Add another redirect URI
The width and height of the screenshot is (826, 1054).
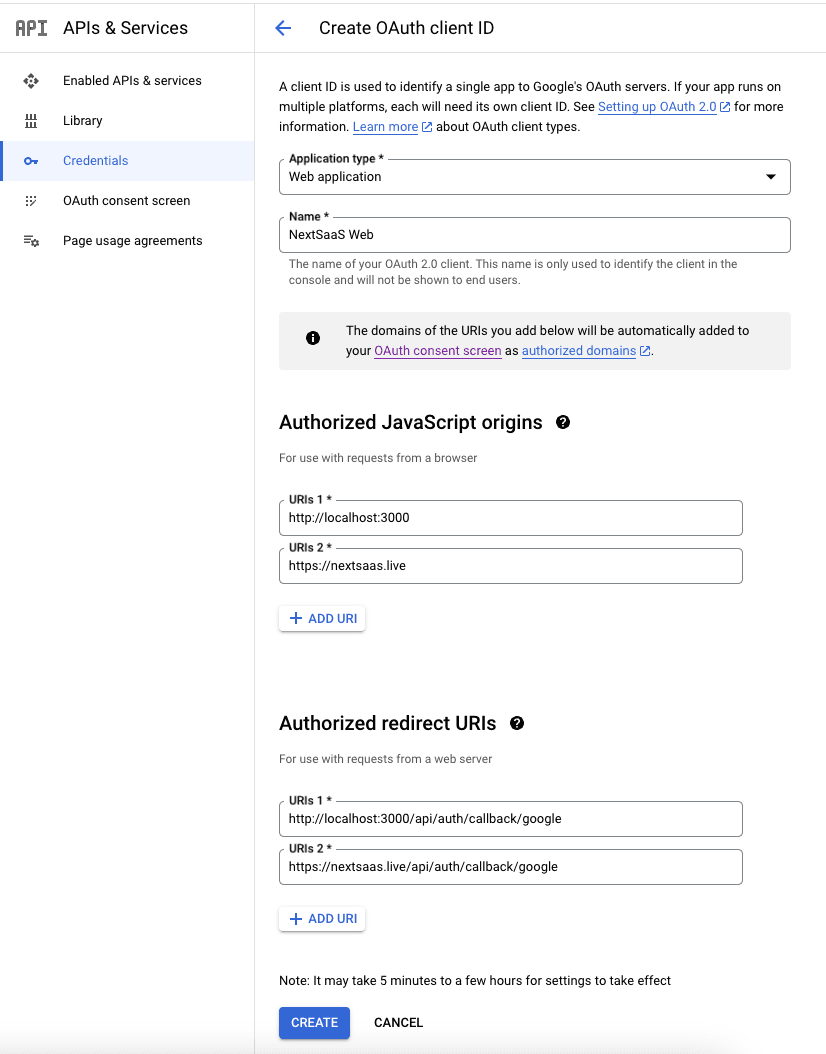321,918
